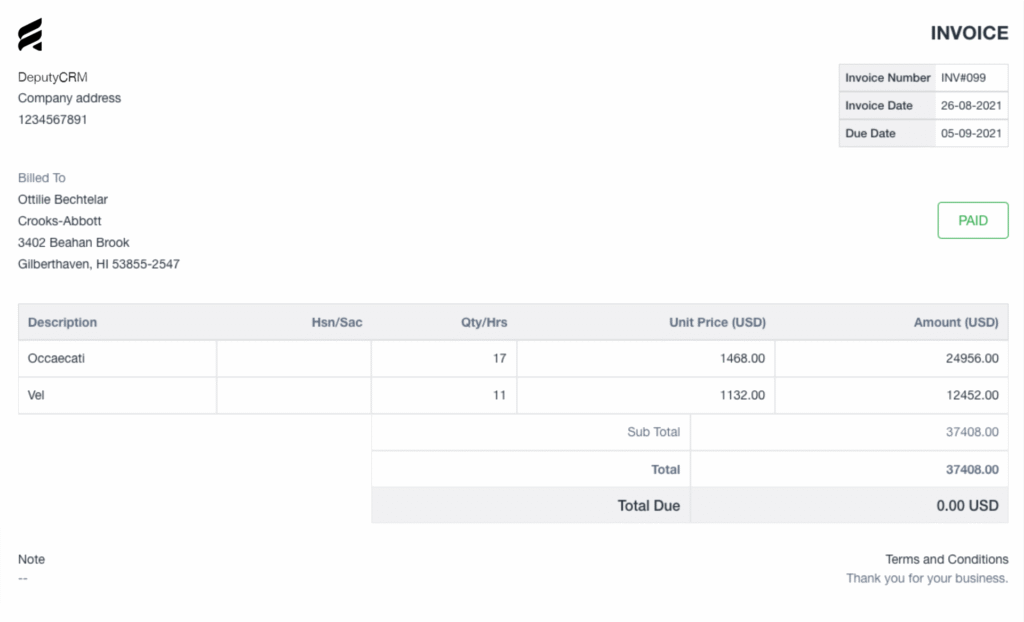Click the DeputyCRM logo icon

30,35
